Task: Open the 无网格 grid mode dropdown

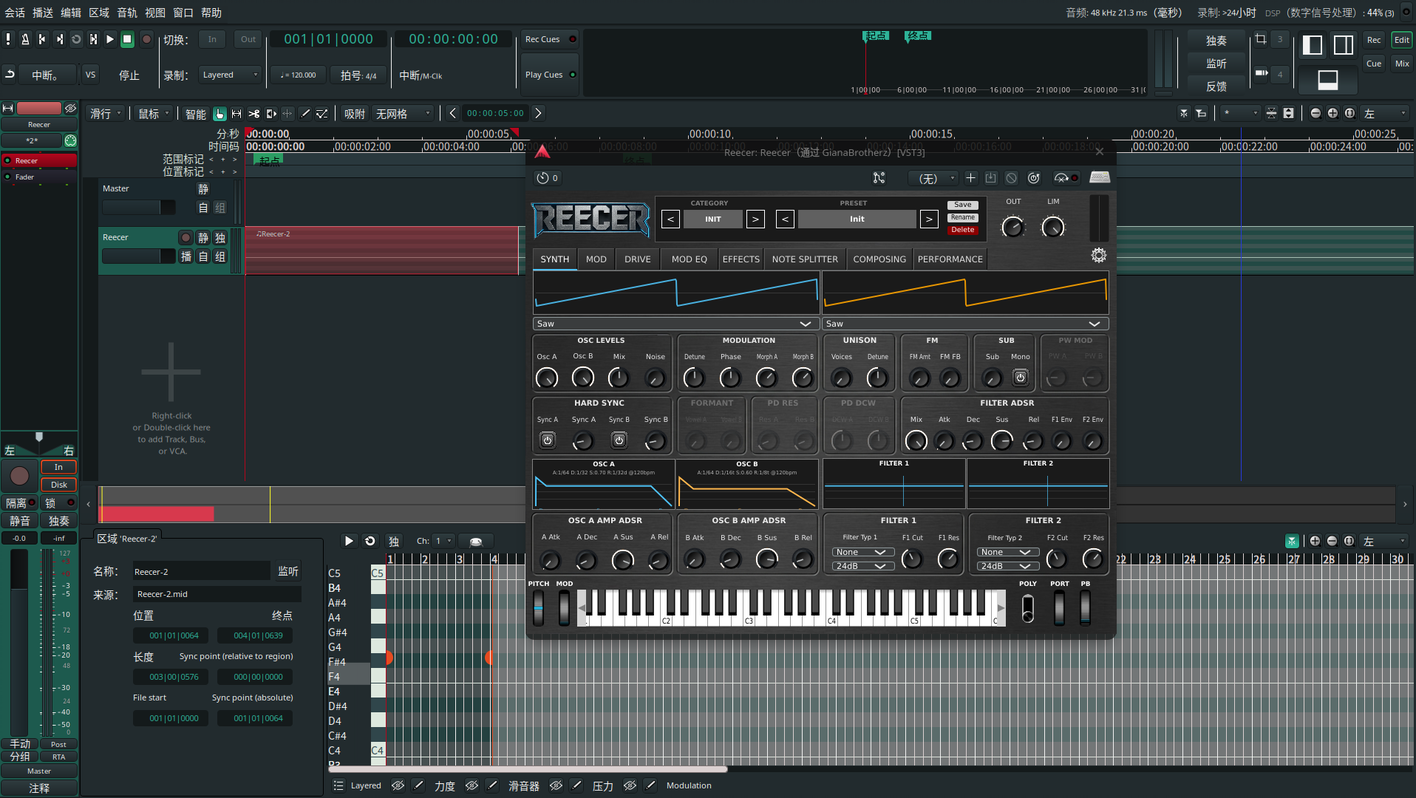Action: [x=404, y=114]
